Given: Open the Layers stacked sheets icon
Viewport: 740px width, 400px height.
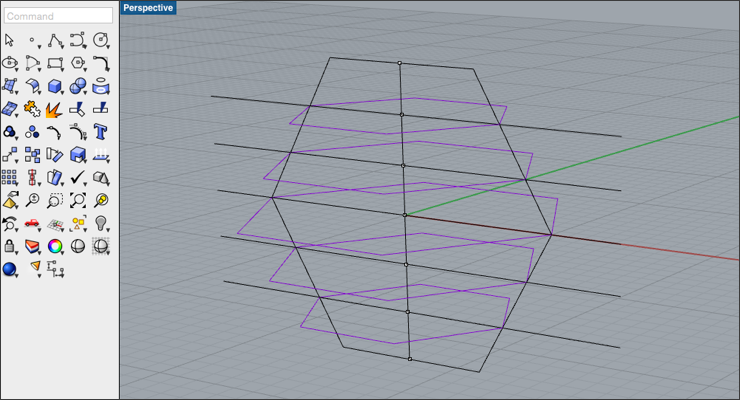Looking at the screenshot, I should click(32, 246).
